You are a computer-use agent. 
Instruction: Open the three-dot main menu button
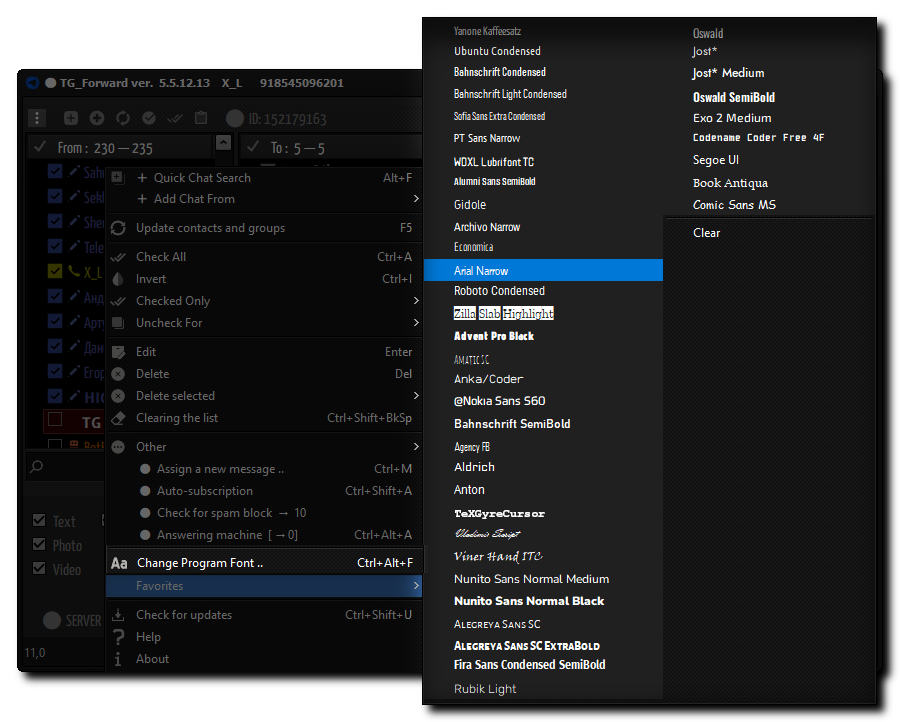coord(37,118)
